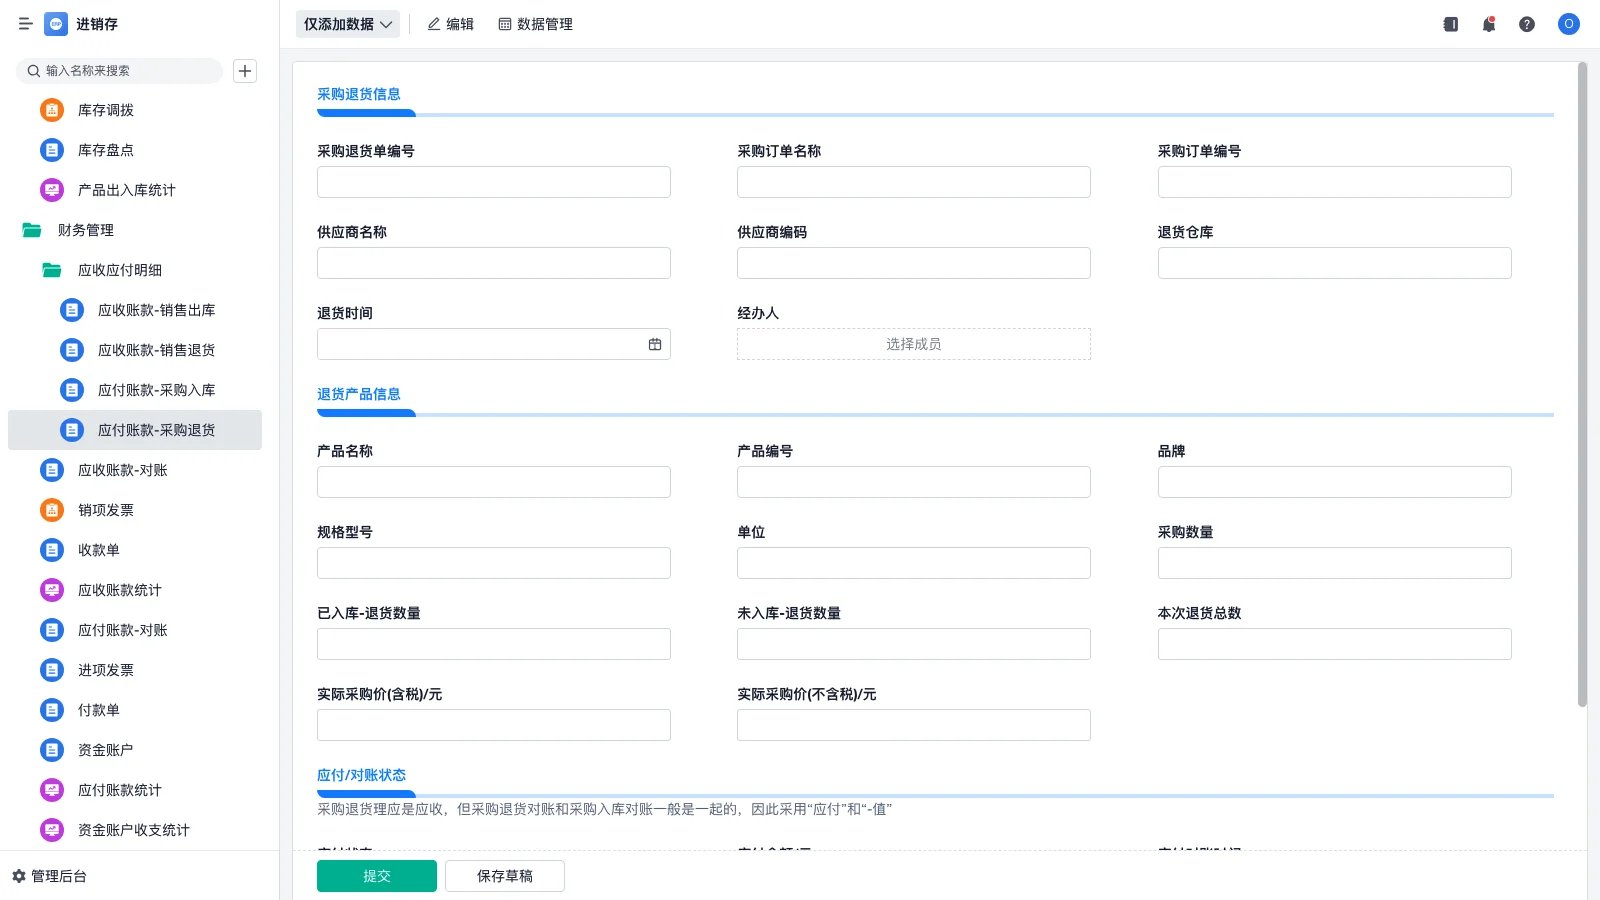Click the 采购数量 input field
1600x900 pixels.
pyautogui.click(x=1335, y=563)
